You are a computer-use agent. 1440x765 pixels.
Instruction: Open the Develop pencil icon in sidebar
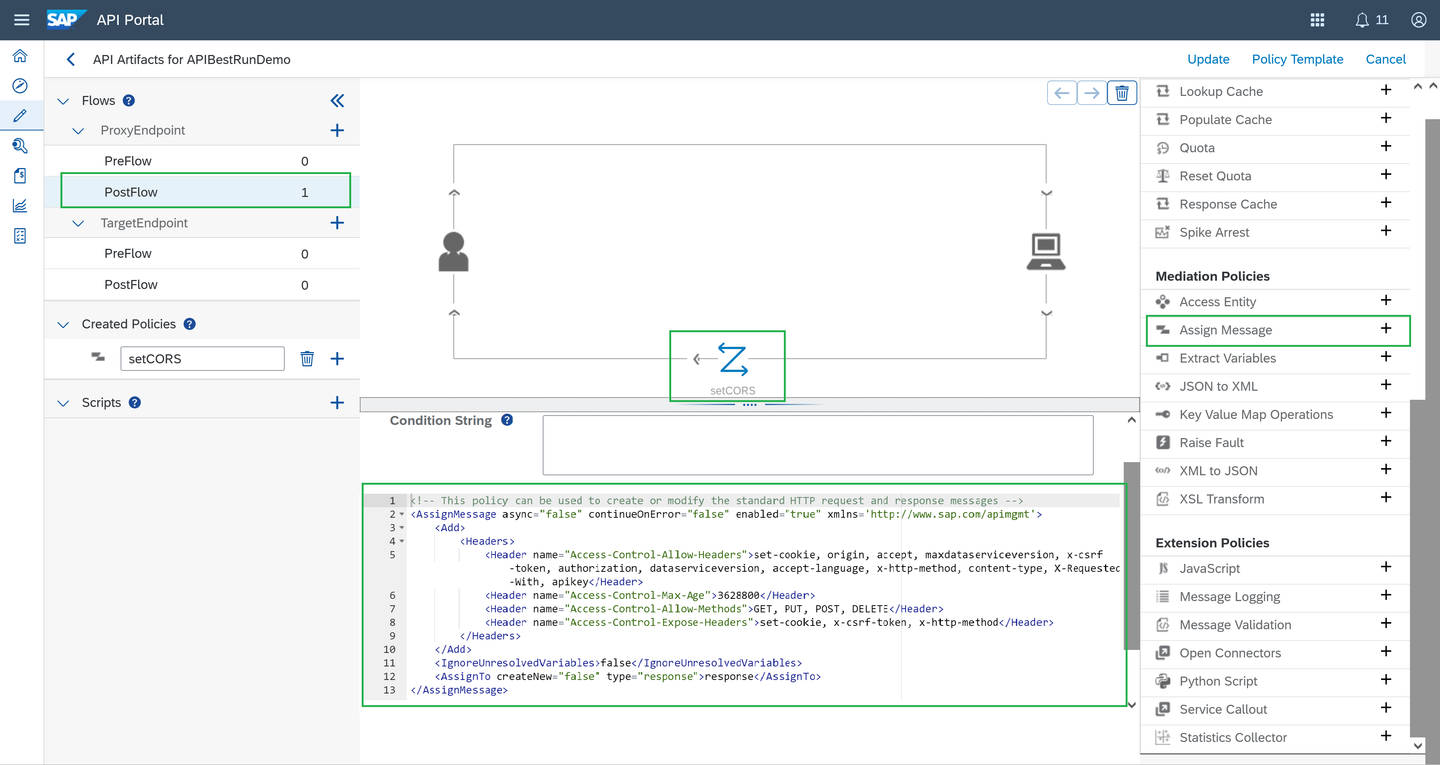click(x=20, y=116)
